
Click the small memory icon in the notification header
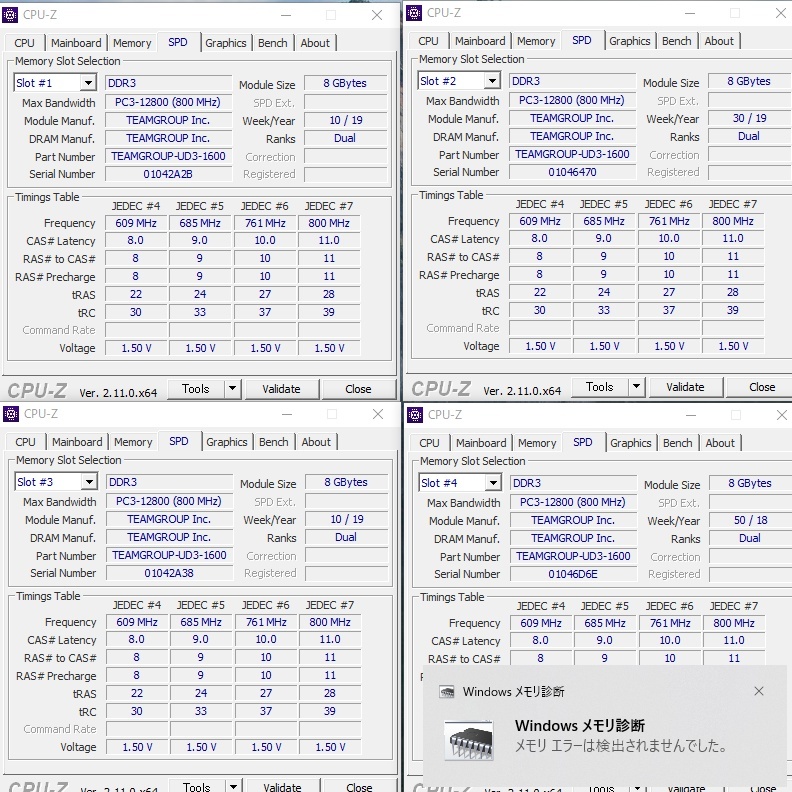447,691
